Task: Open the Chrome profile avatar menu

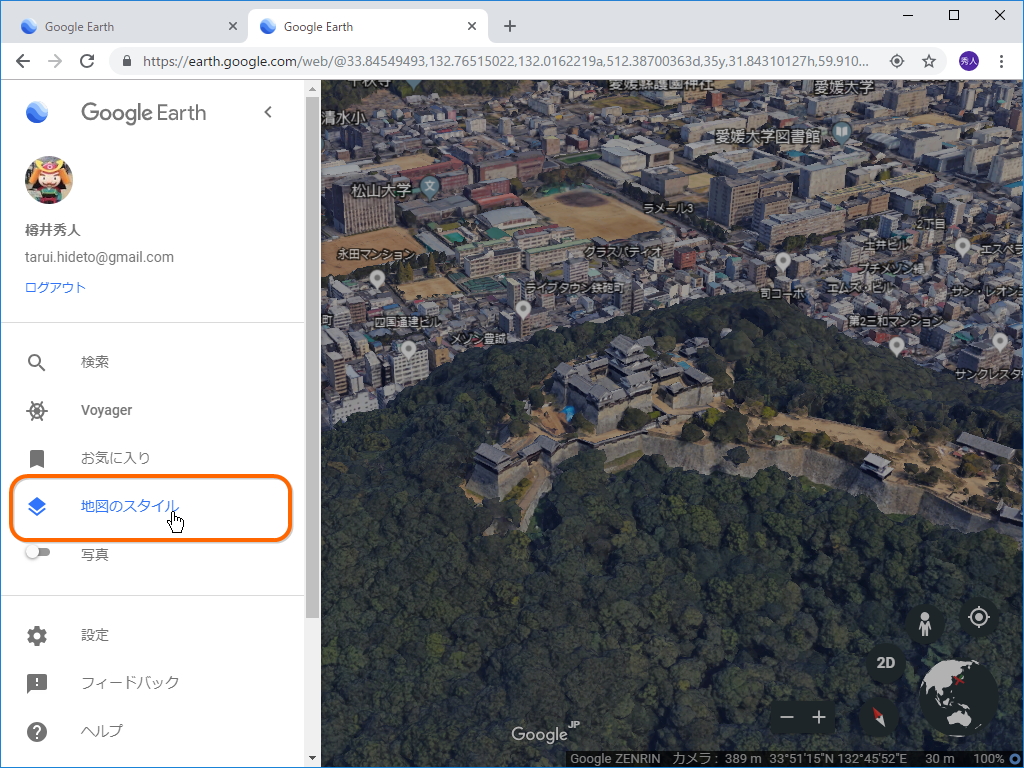Action: [968, 61]
